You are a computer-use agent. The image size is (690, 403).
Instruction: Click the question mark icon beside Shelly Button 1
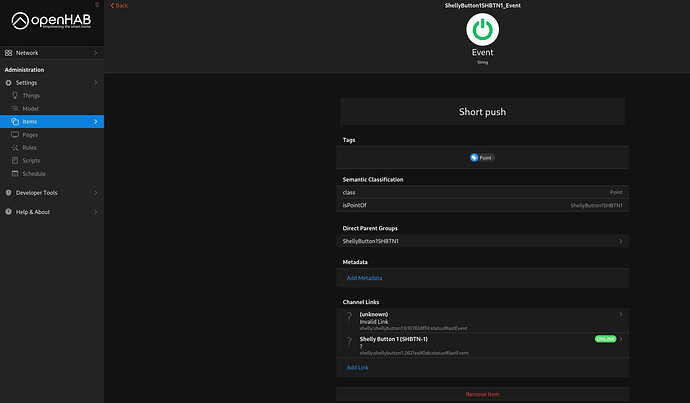(x=349, y=342)
